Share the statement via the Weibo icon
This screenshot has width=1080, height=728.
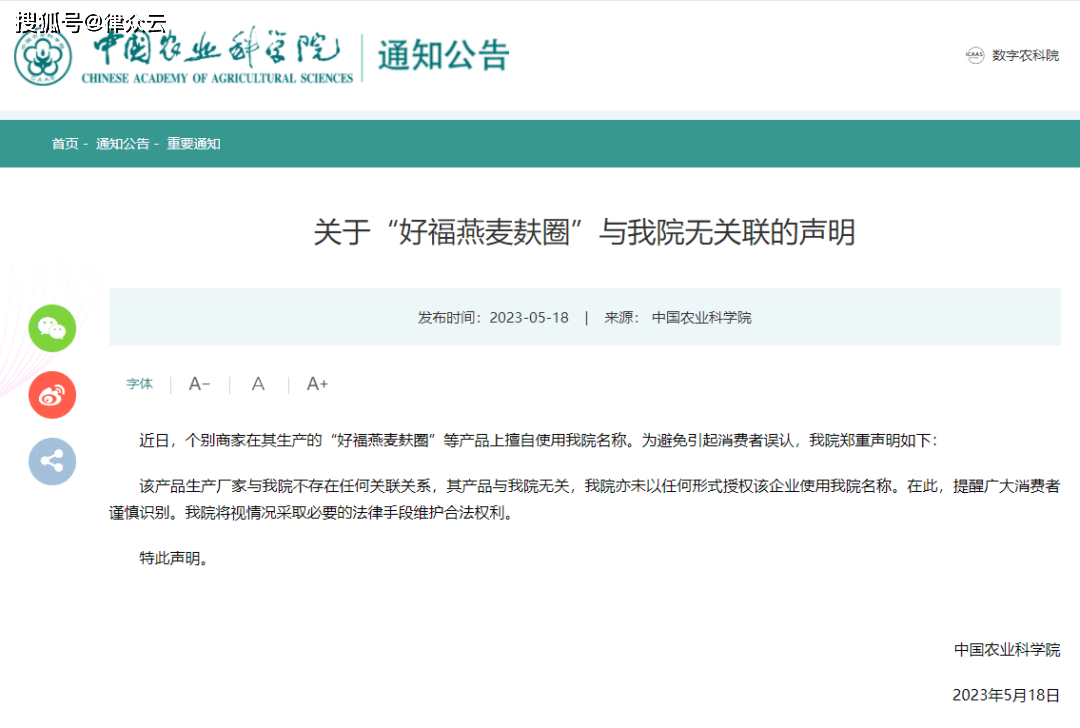pyautogui.click(x=52, y=395)
